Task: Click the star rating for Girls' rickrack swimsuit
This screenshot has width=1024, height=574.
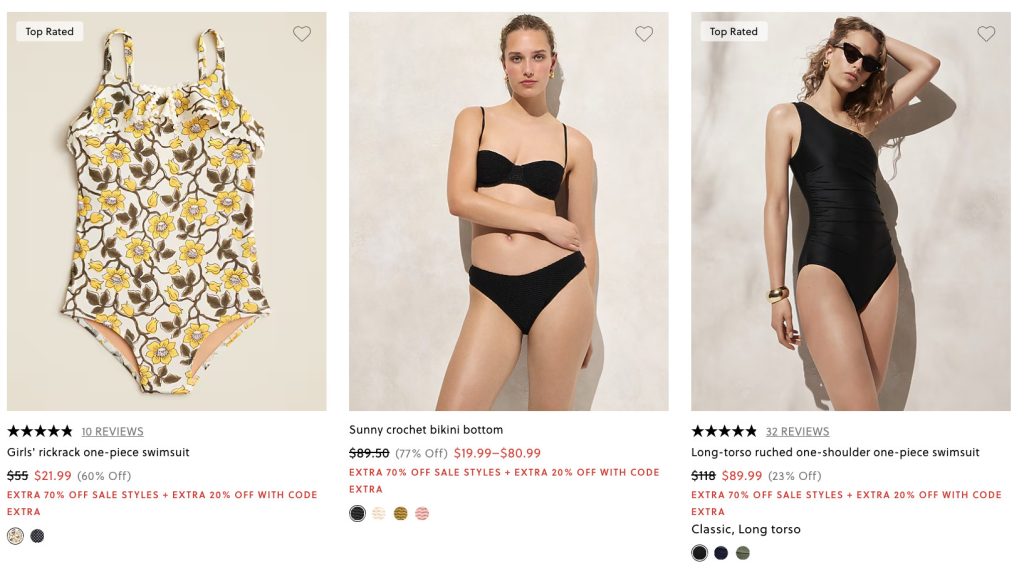Action: tap(40, 431)
